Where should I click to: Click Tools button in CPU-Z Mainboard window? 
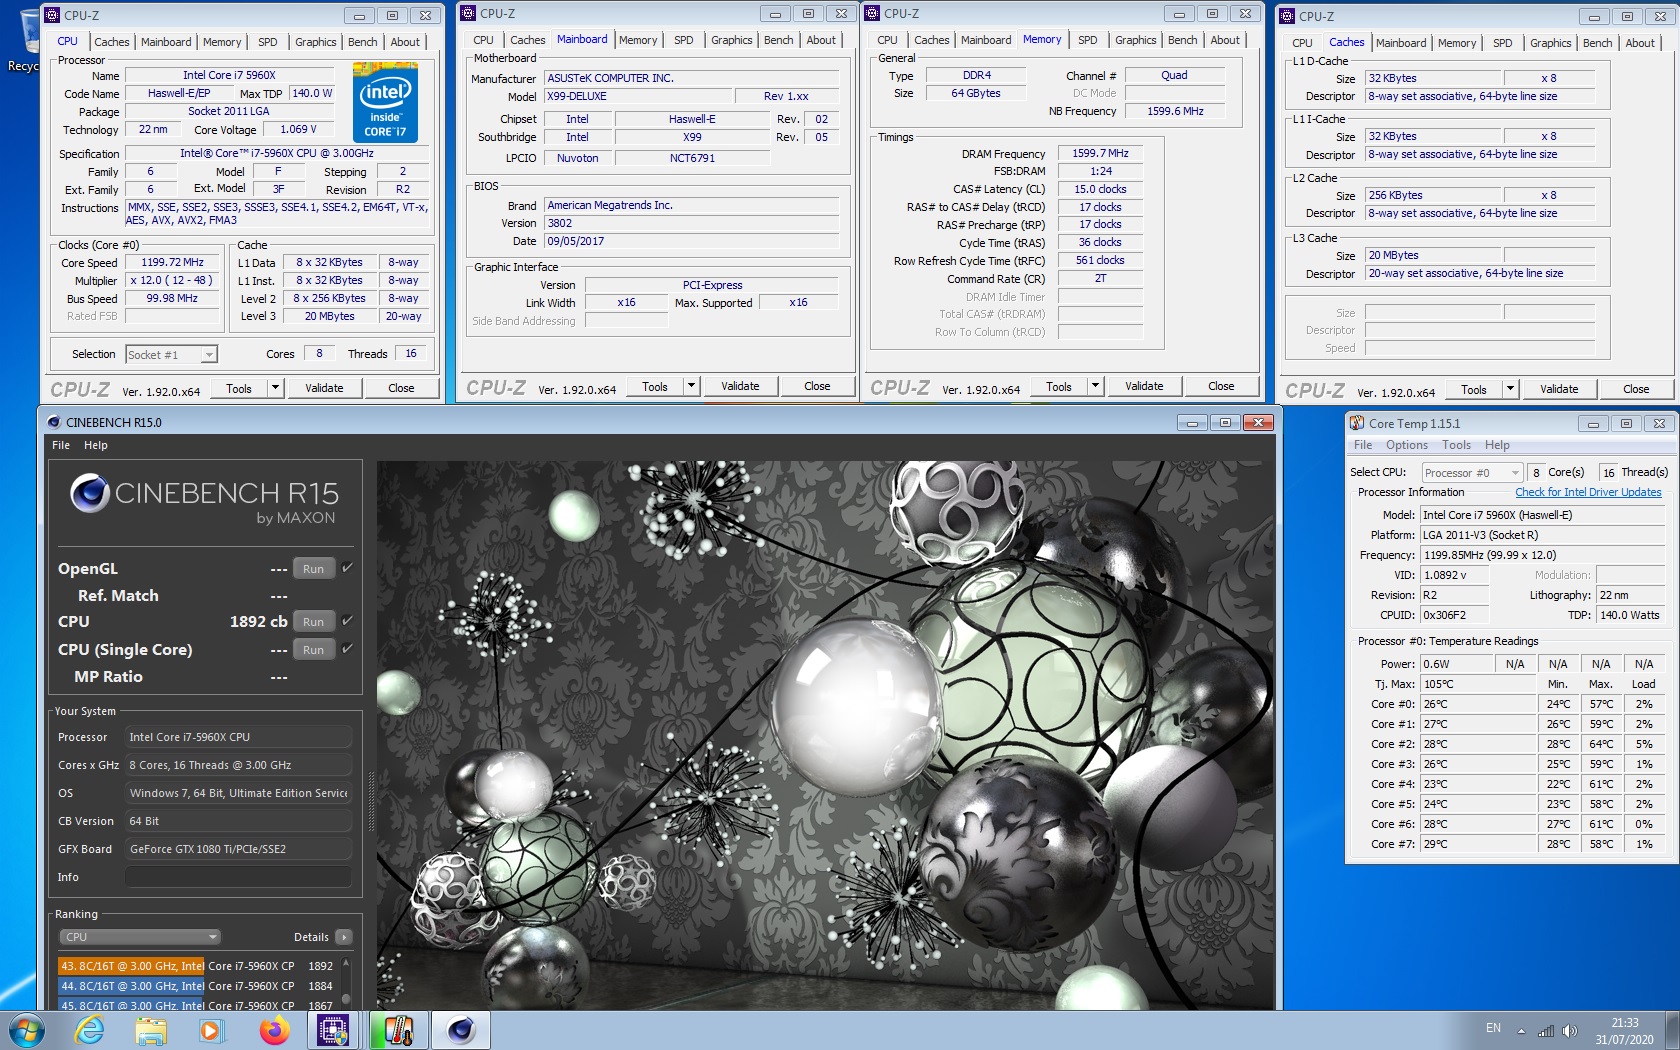point(655,386)
